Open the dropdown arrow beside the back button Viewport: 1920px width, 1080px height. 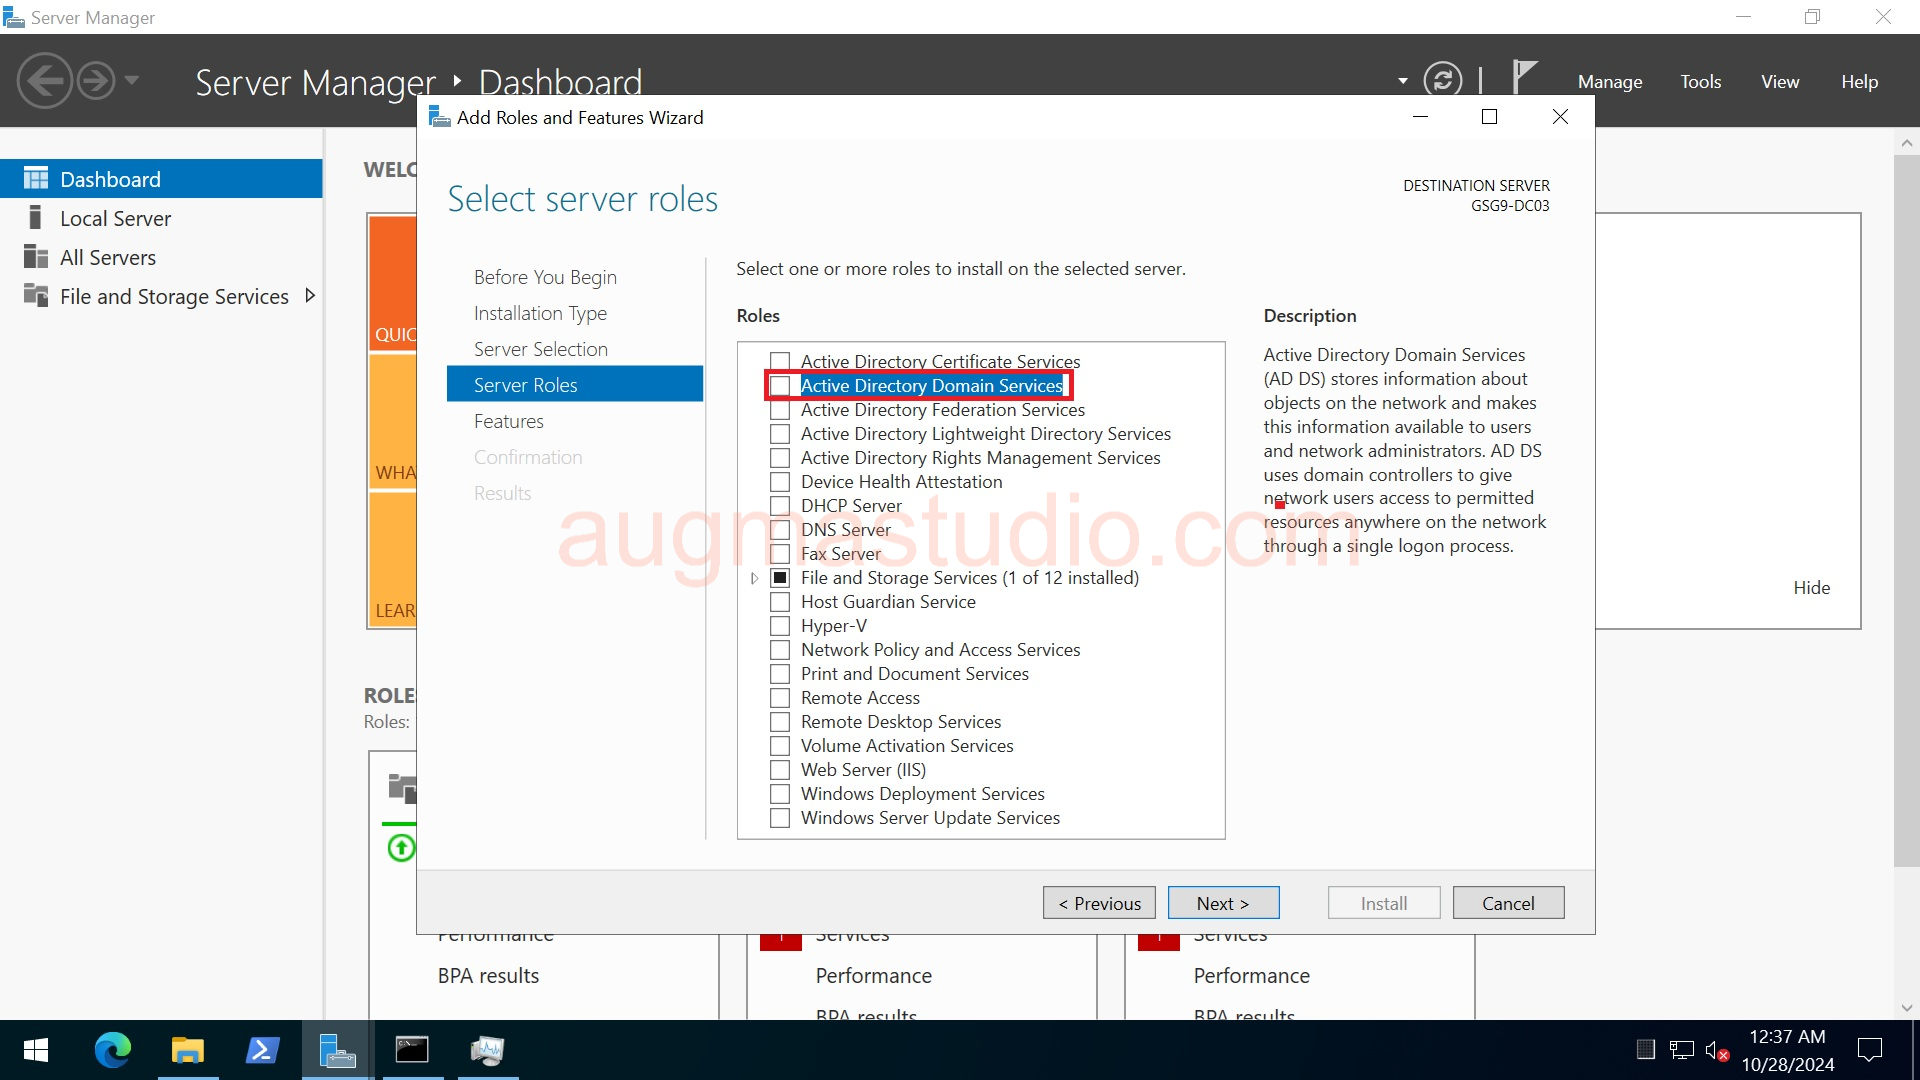point(132,80)
